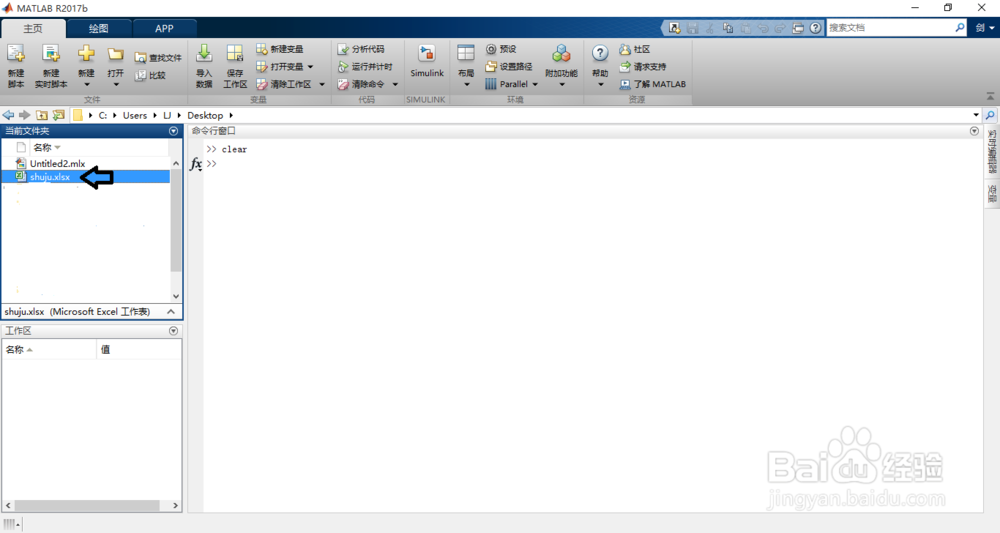Switch to the 主页 tab
The height and width of the screenshot is (533, 1000).
coord(33,29)
